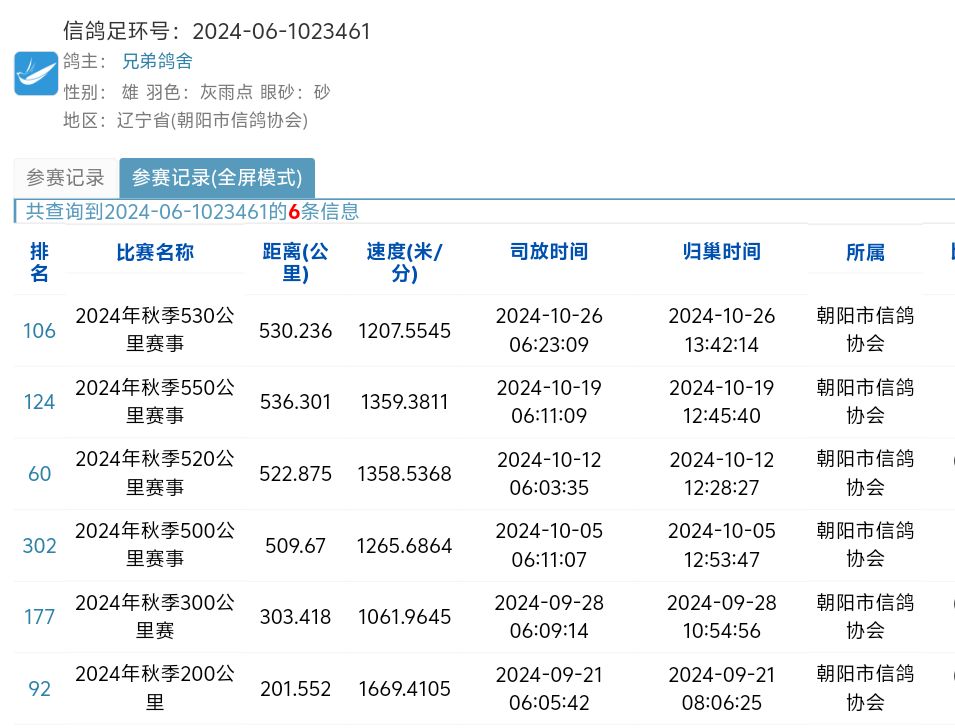Select the 2024年秋季530公里赛事 race name
The image size is (955, 728).
[155, 330]
